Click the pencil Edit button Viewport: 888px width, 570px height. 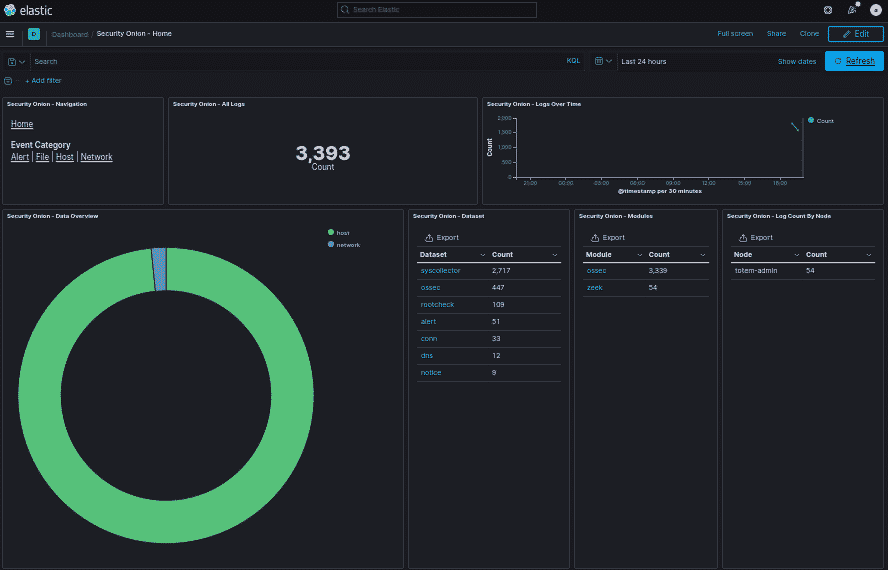click(855, 34)
